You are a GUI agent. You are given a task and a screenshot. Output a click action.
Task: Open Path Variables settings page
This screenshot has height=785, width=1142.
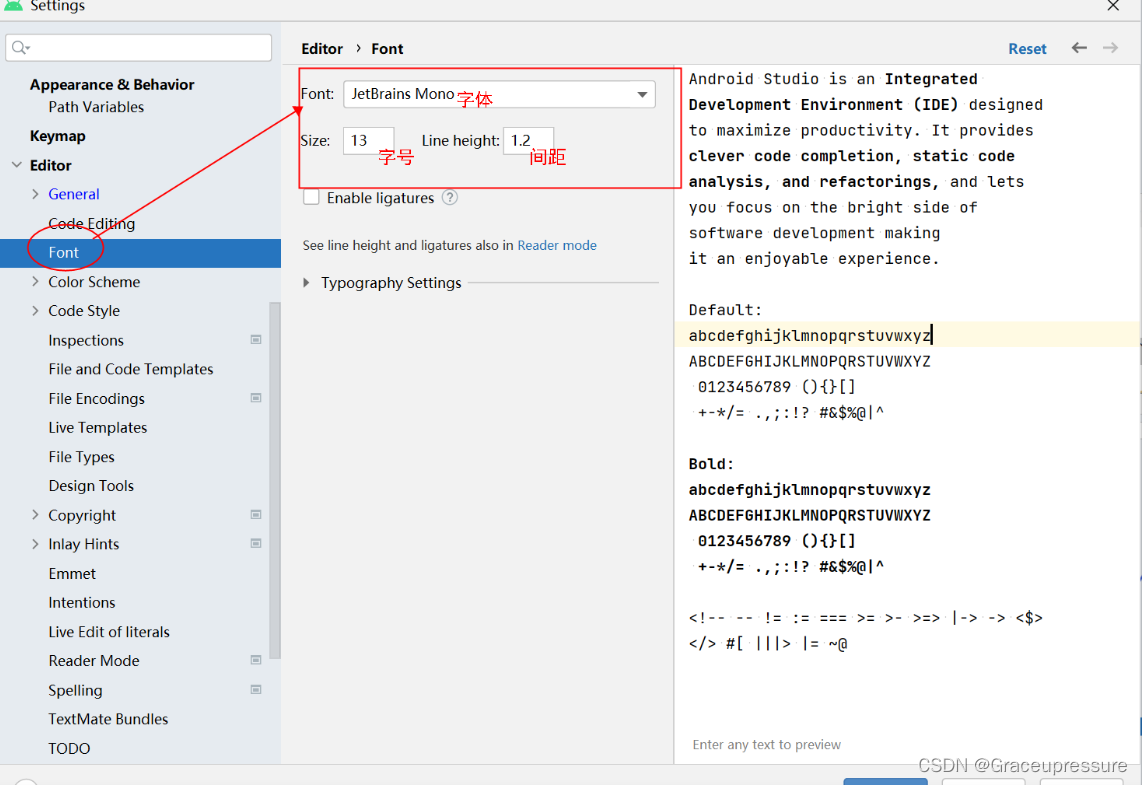(x=96, y=107)
